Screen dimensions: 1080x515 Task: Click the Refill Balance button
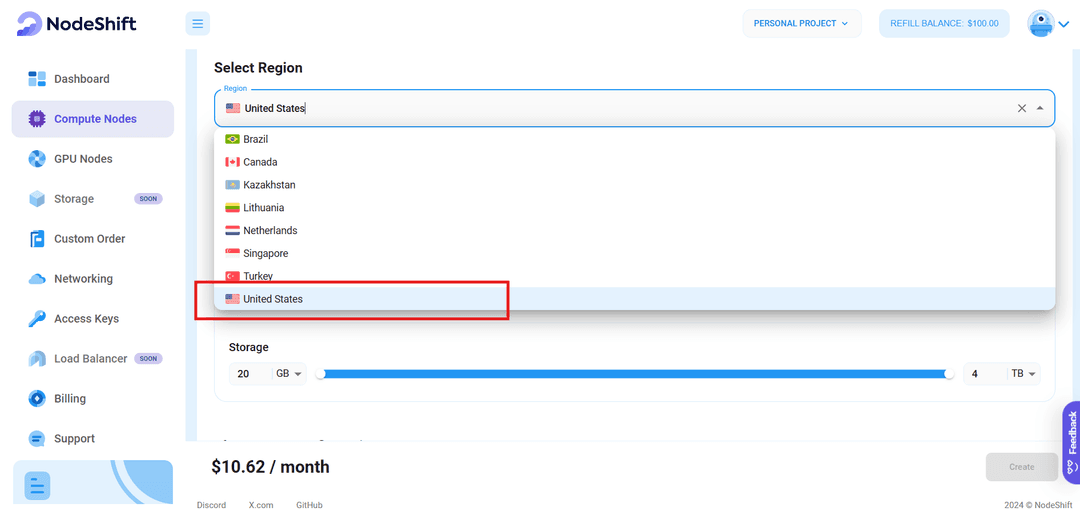point(944,24)
